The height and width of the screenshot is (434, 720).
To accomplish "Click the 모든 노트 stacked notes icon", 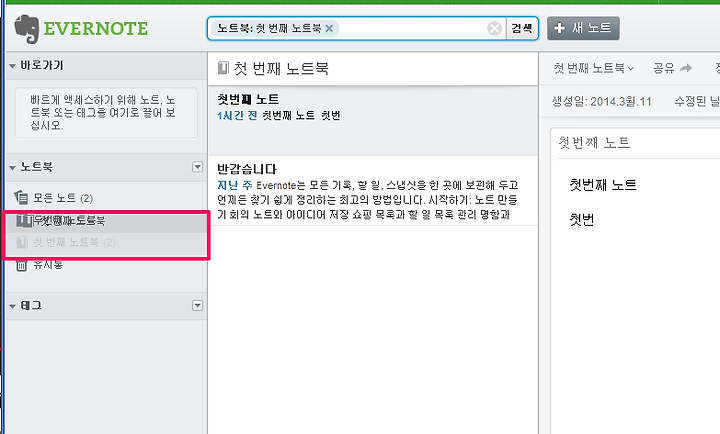I will (x=21, y=197).
